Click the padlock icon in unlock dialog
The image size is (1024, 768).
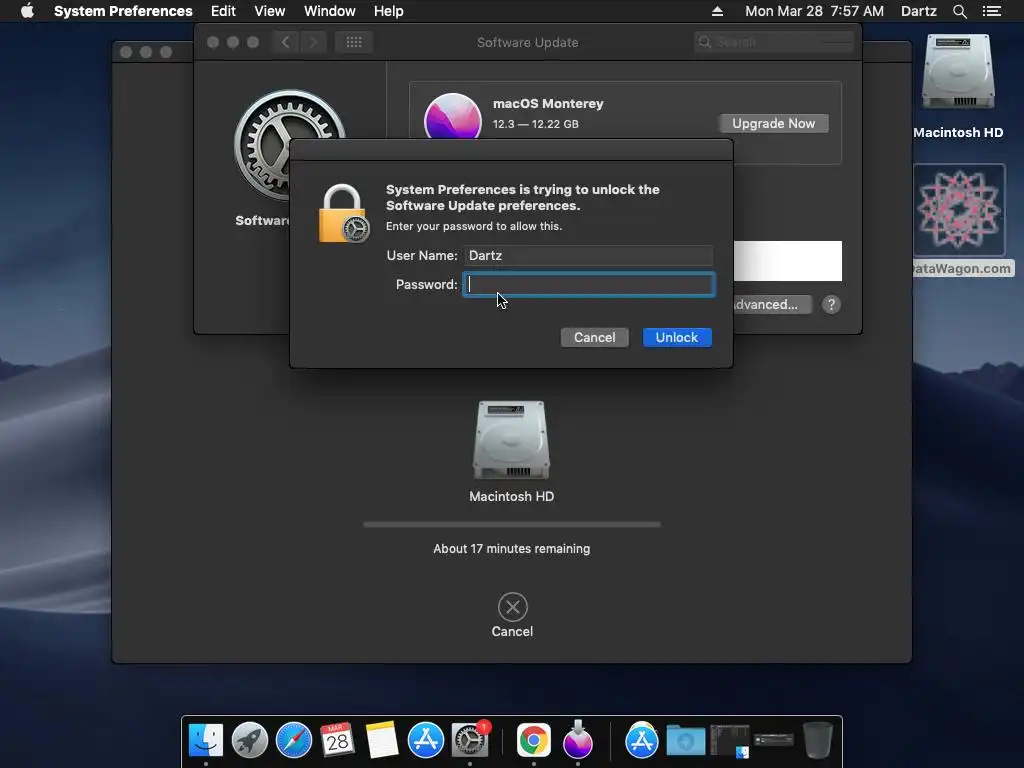(344, 214)
